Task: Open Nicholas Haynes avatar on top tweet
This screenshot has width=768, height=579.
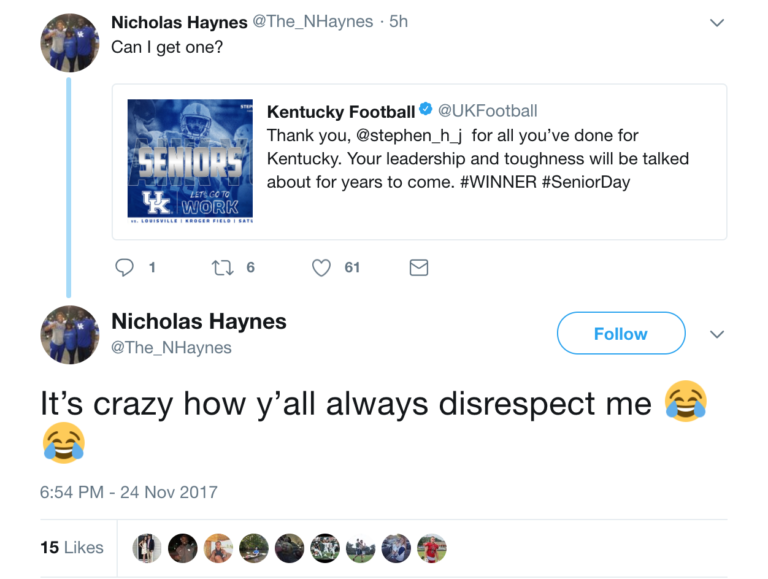Action: [70, 43]
